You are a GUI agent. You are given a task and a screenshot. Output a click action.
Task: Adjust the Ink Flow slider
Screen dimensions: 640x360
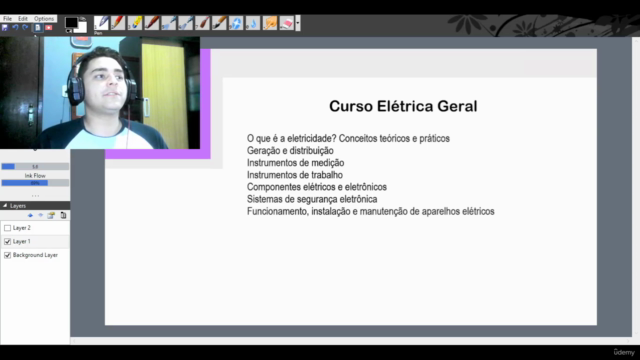tap(35, 183)
